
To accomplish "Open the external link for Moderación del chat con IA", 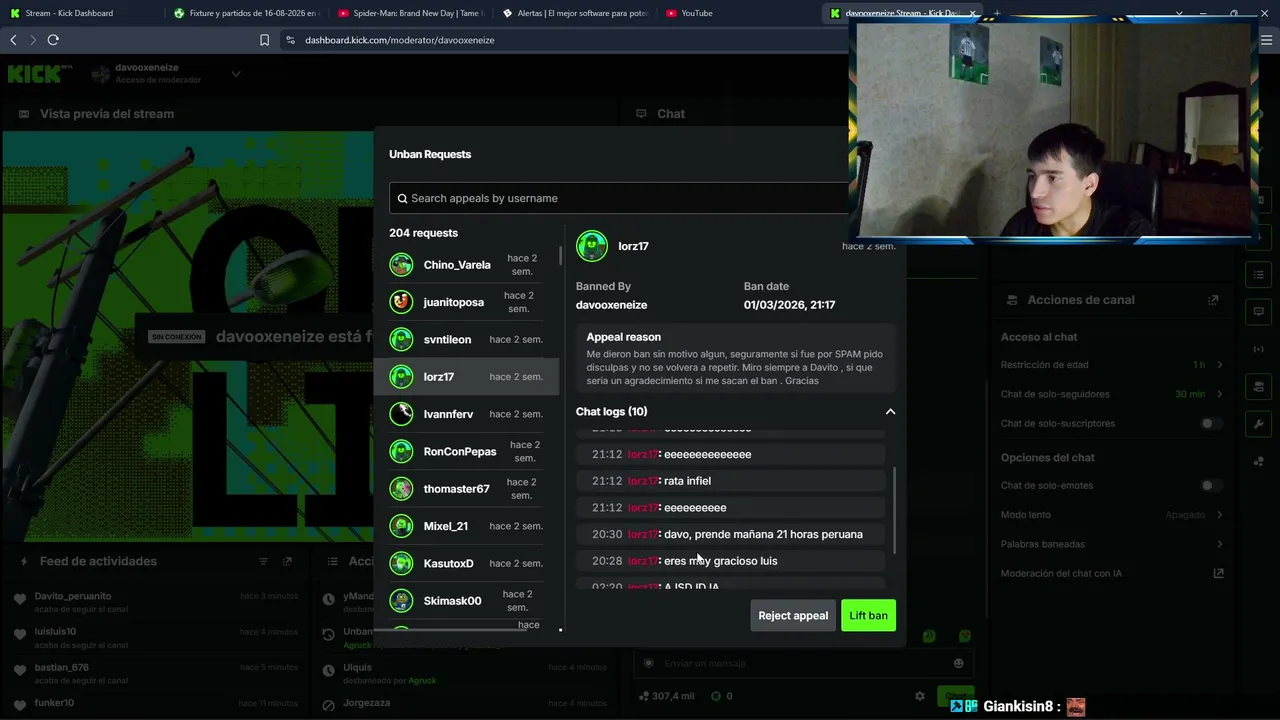I will coord(1218,573).
